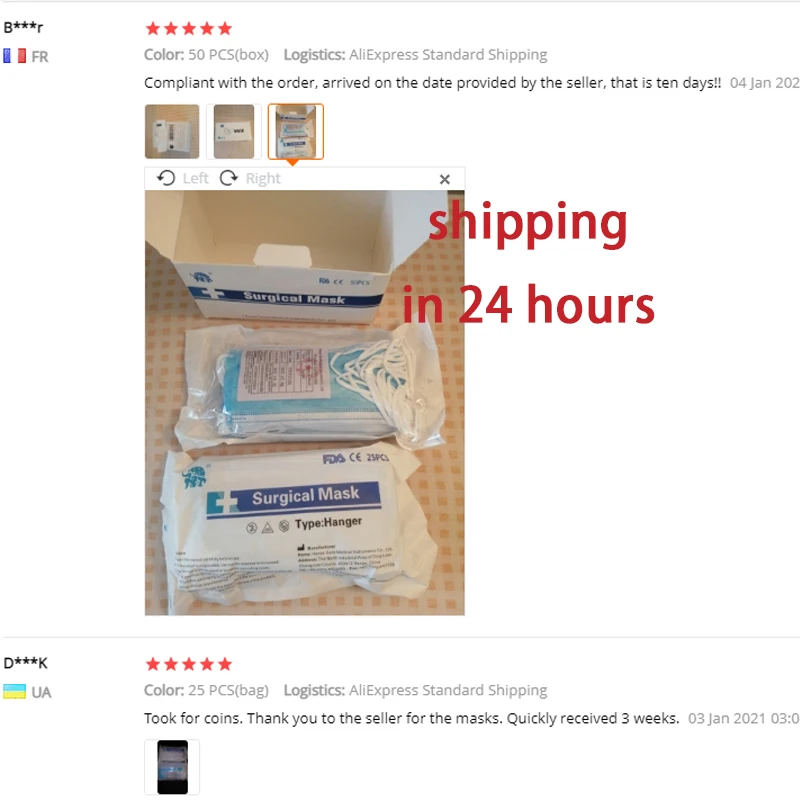The height and width of the screenshot is (800, 800).
Task: Click the '25 PCS(bag)' color text
Action: [228, 690]
